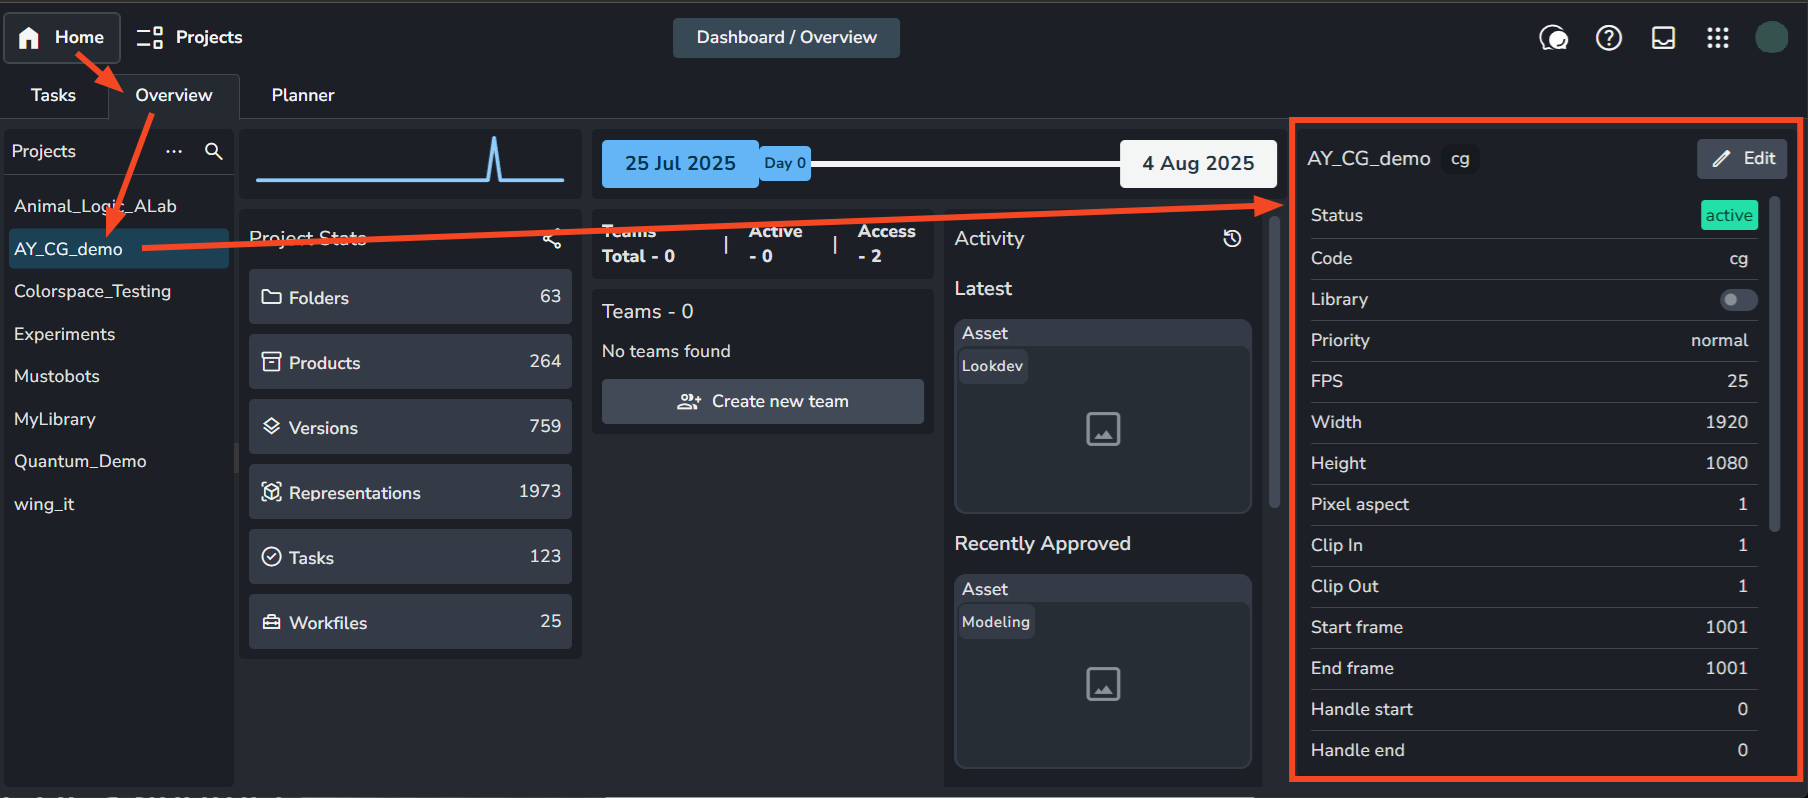The width and height of the screenshot is (1808, 798).
Task: Select the Quantum_Demo project
Action: 119,461
